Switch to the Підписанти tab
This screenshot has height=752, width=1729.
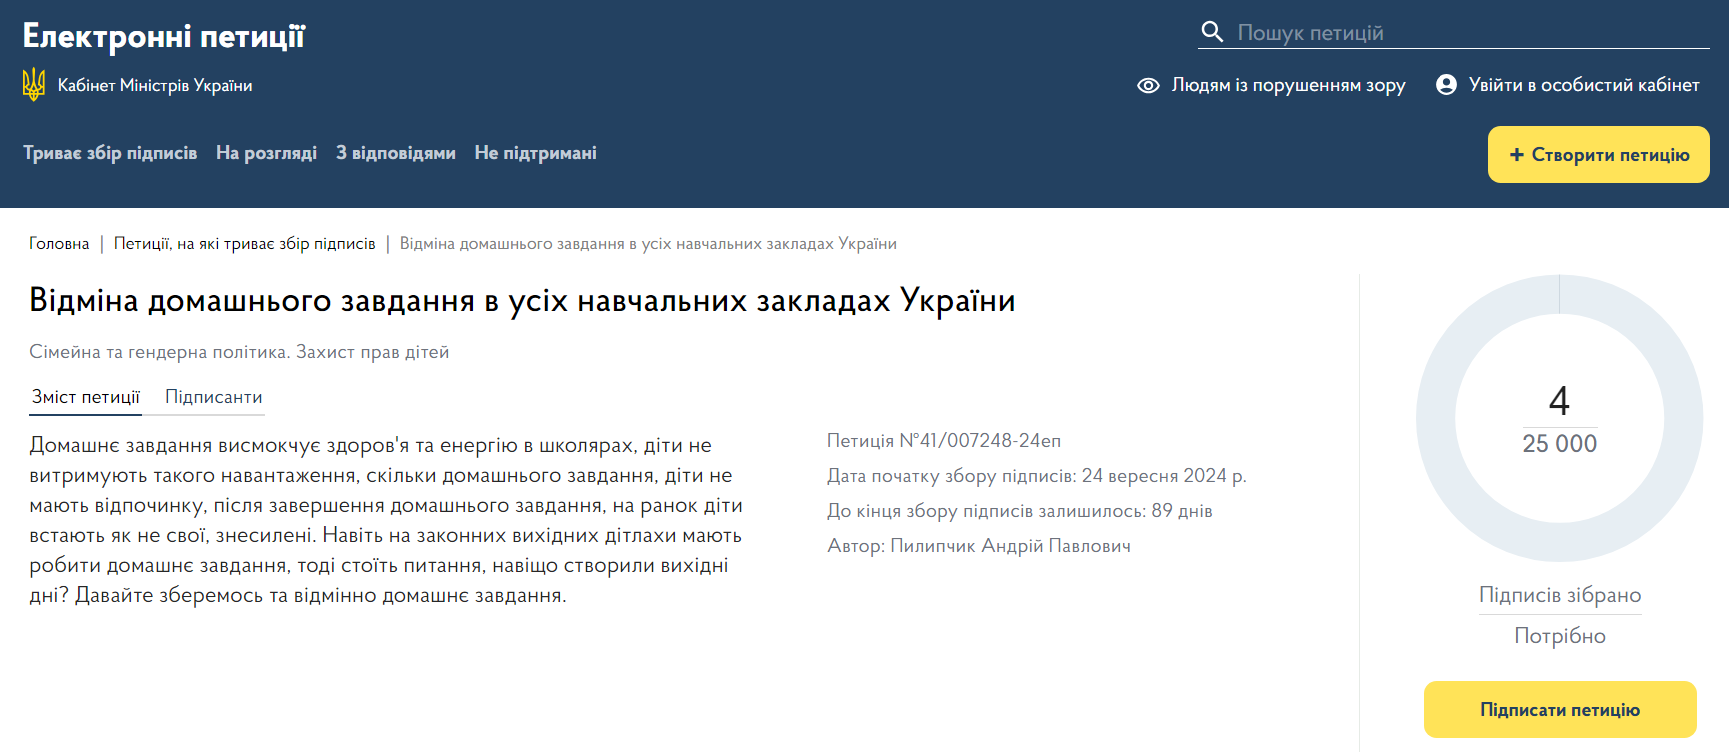(x=213, y=397)
